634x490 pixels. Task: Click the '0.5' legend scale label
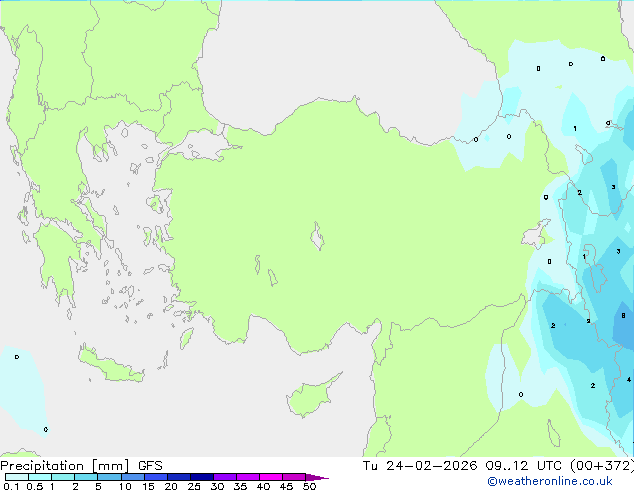[x=34, y=486]
